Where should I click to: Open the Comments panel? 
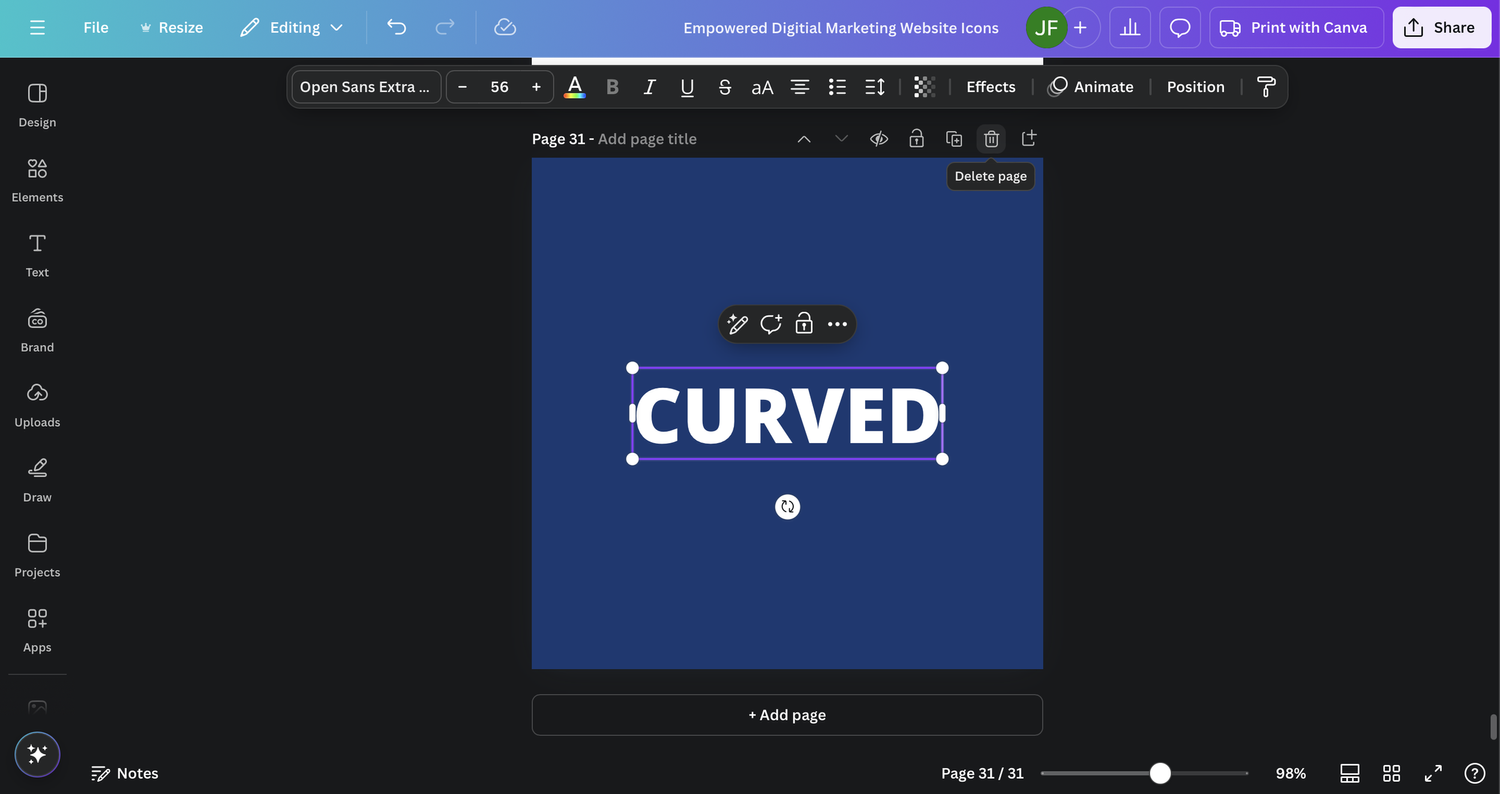tap(1179, 27)
